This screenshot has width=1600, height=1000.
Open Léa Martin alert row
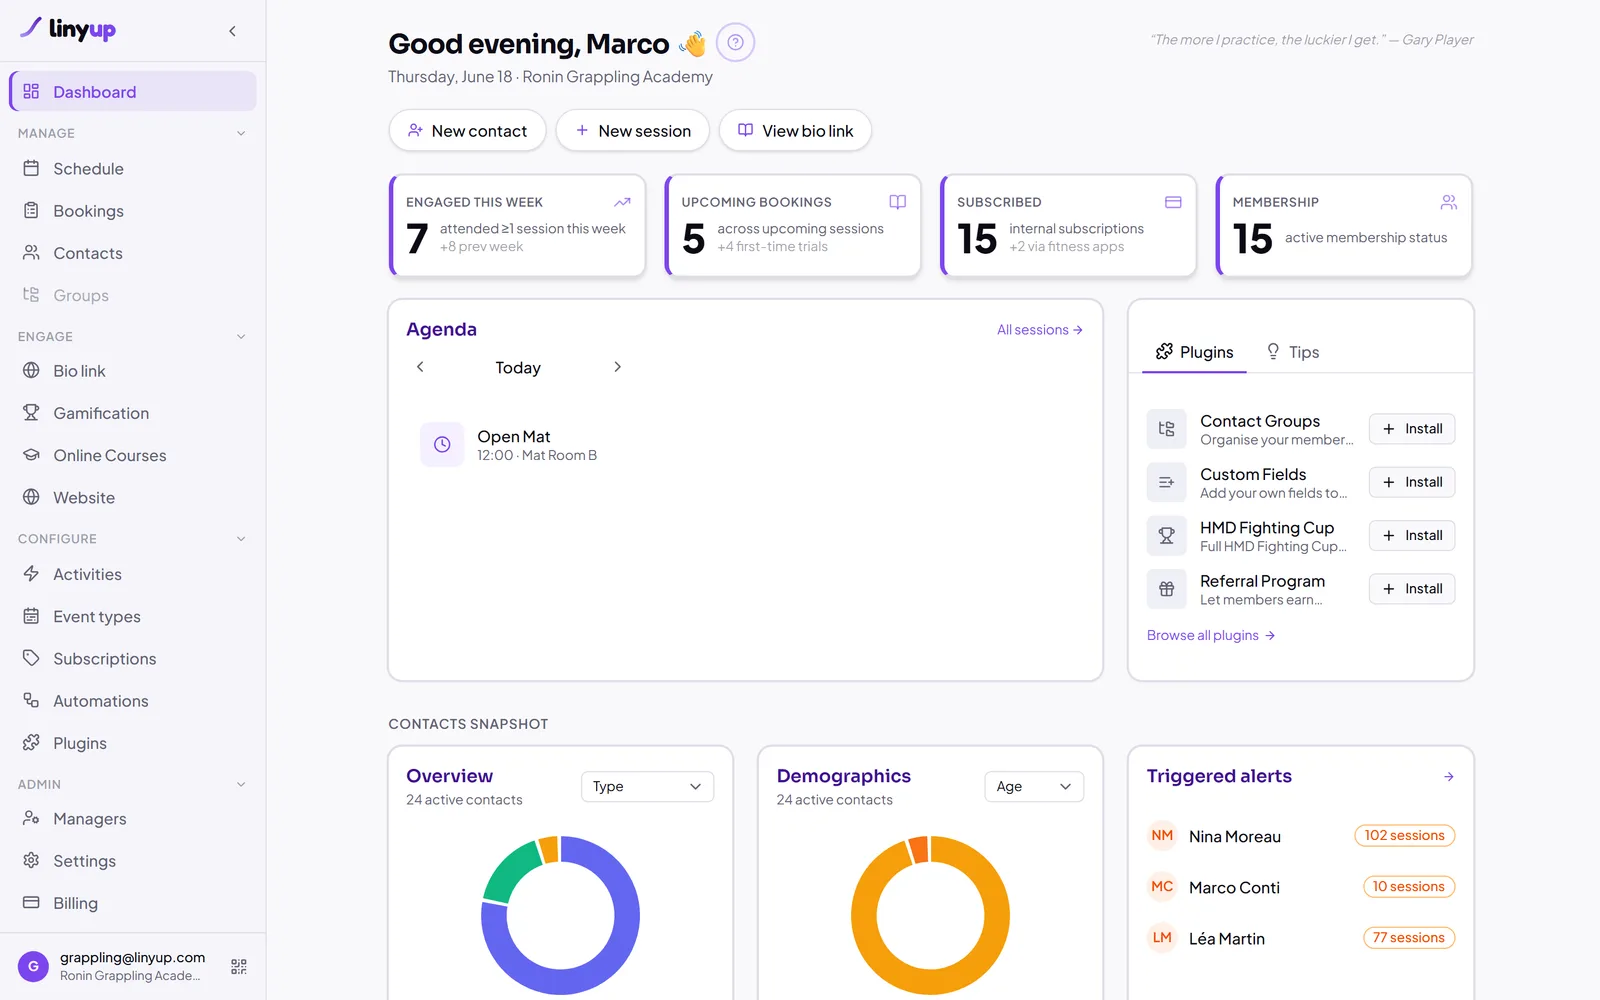tap(1301, 938)
